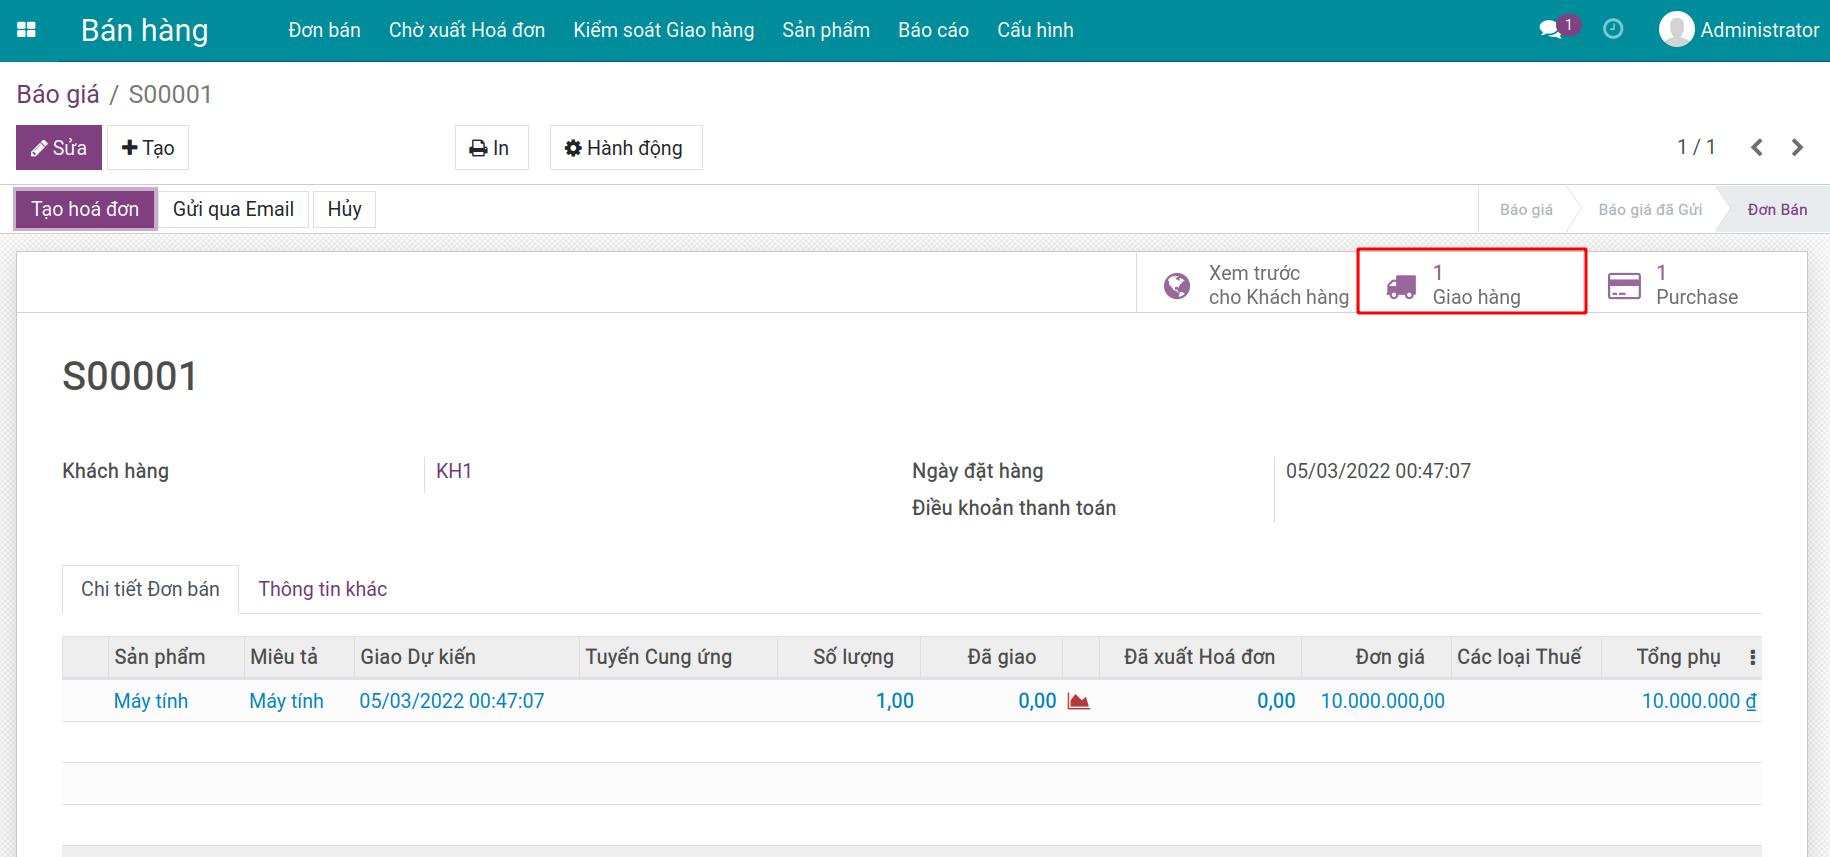Click the Sửa edit button
1830x857 pixels.
pyautogui.click(x=59, y=148)
